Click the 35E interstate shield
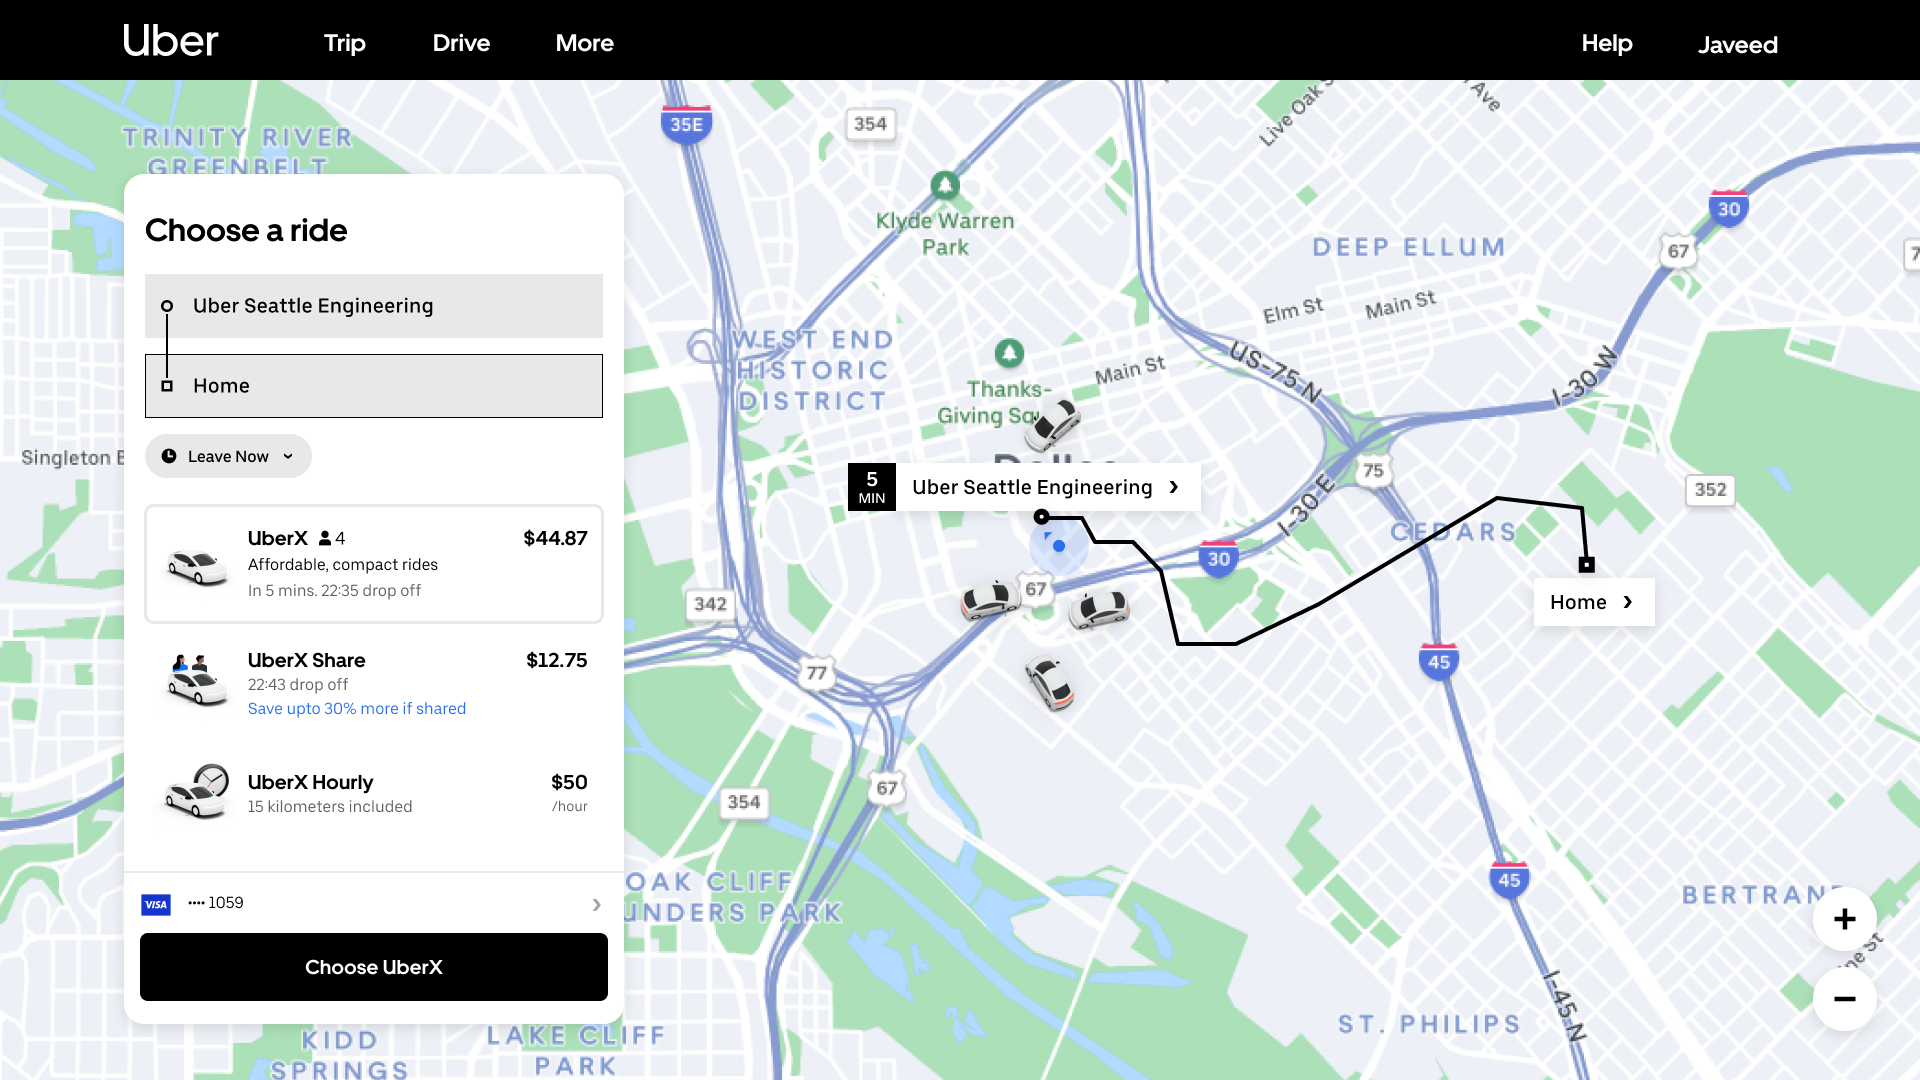Screen dimensions: 1920x1080 [x=686, y=124]
